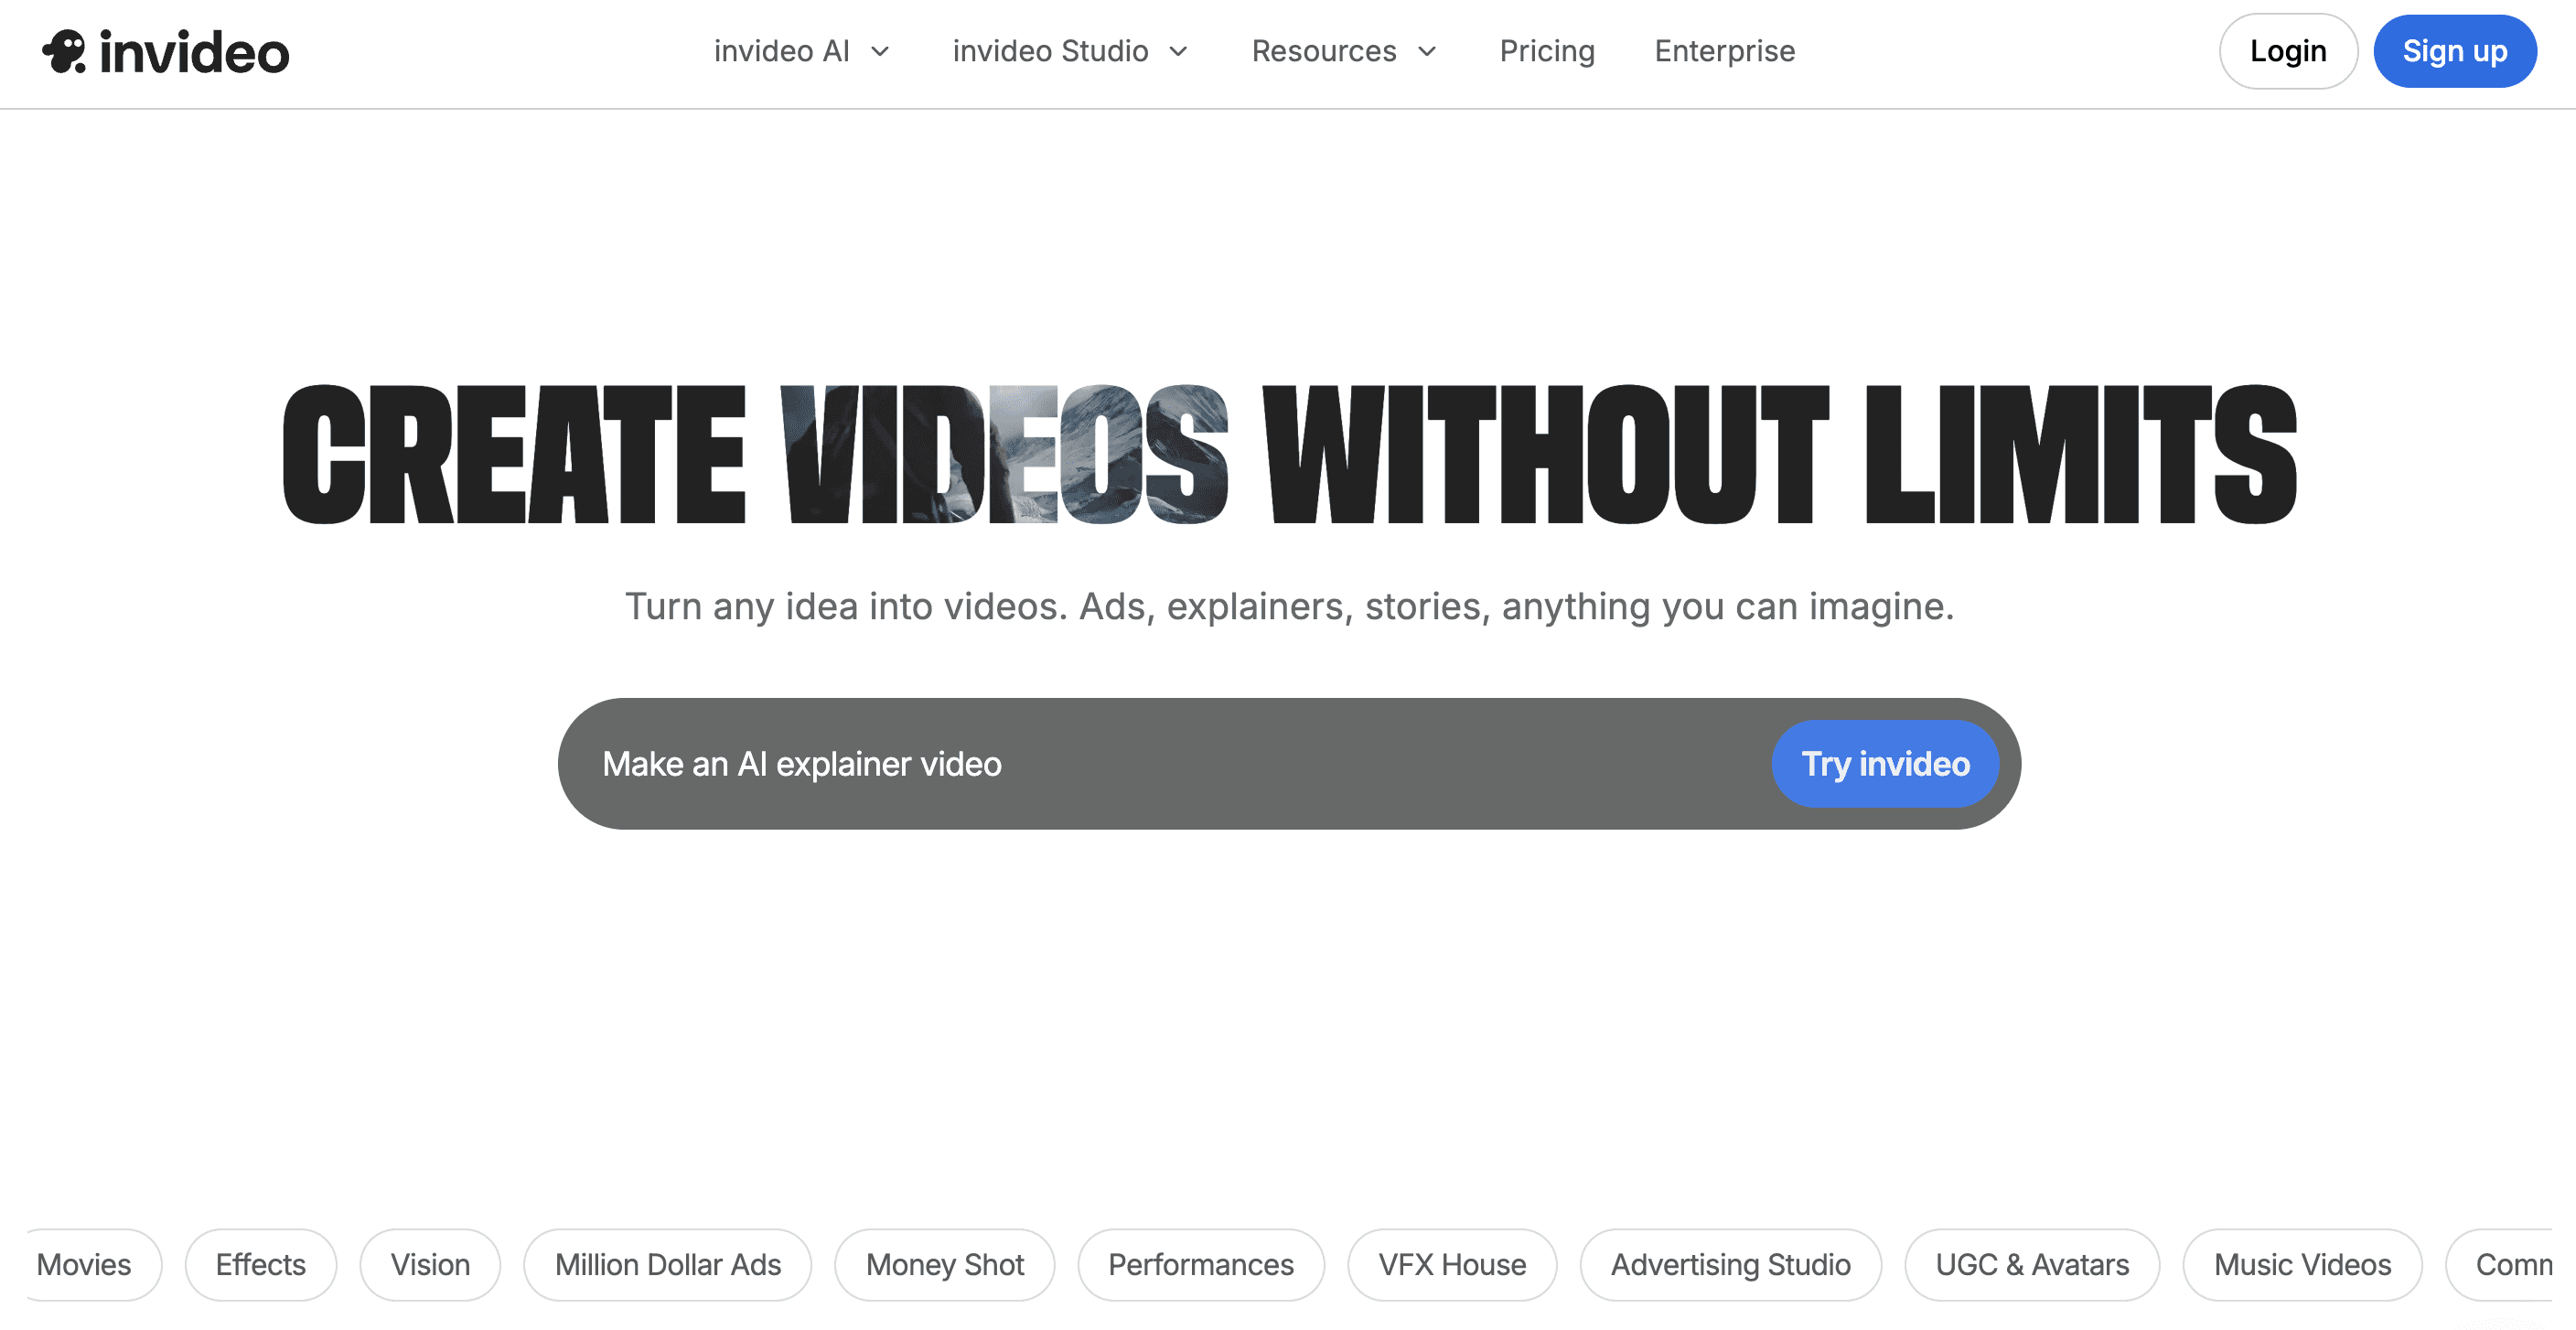Open the Million Dollar Ads category

[x=667, y=1264]
